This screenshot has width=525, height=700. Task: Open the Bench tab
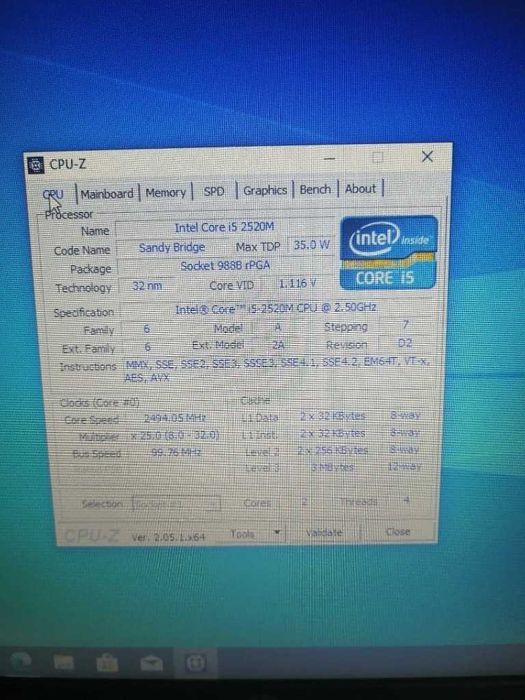pyautogui.click(x=315, y=189)
